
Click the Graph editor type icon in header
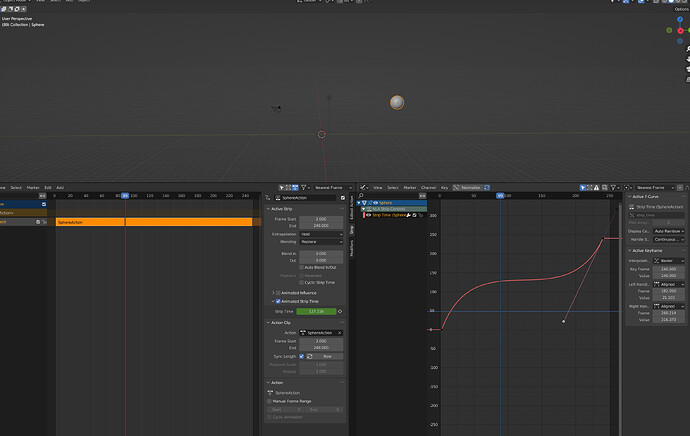click(x=363, y=187)
